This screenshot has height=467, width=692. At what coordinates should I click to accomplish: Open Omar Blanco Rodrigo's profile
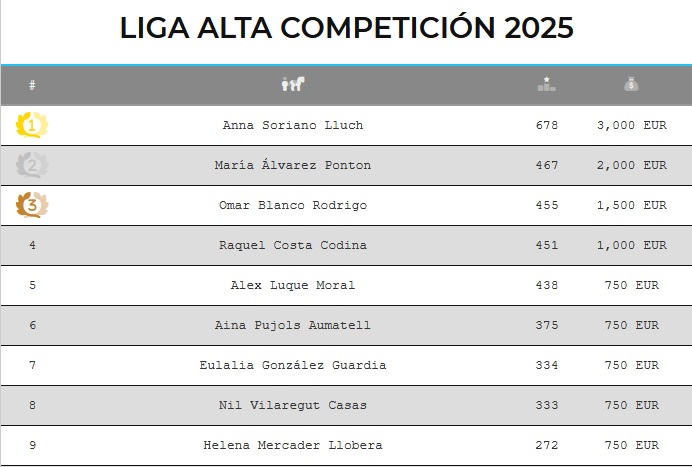292,205
